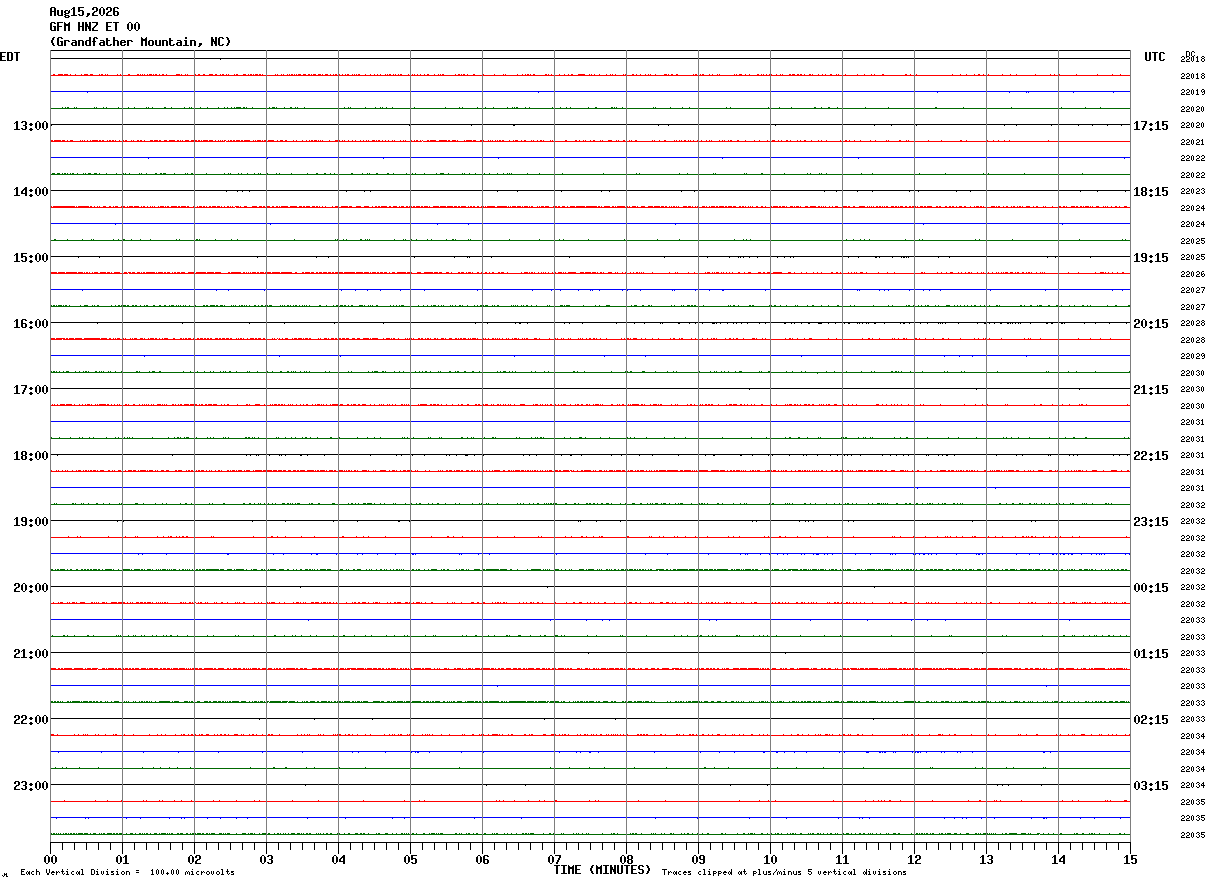Screen dimensions: 1210x886
Task: Select minute tick 15 on time axis
Action: [x=1130, y=859]
